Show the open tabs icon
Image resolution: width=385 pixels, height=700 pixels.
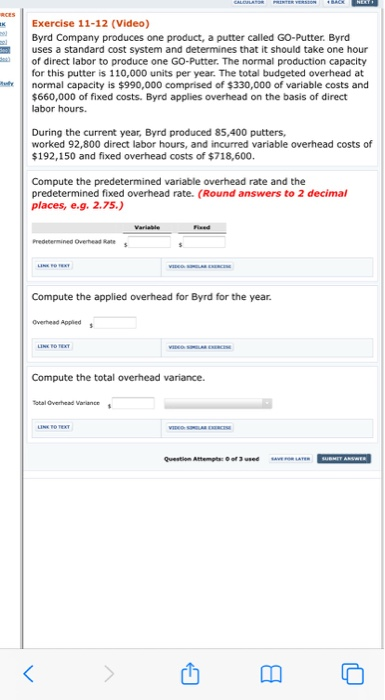(352, 674)
